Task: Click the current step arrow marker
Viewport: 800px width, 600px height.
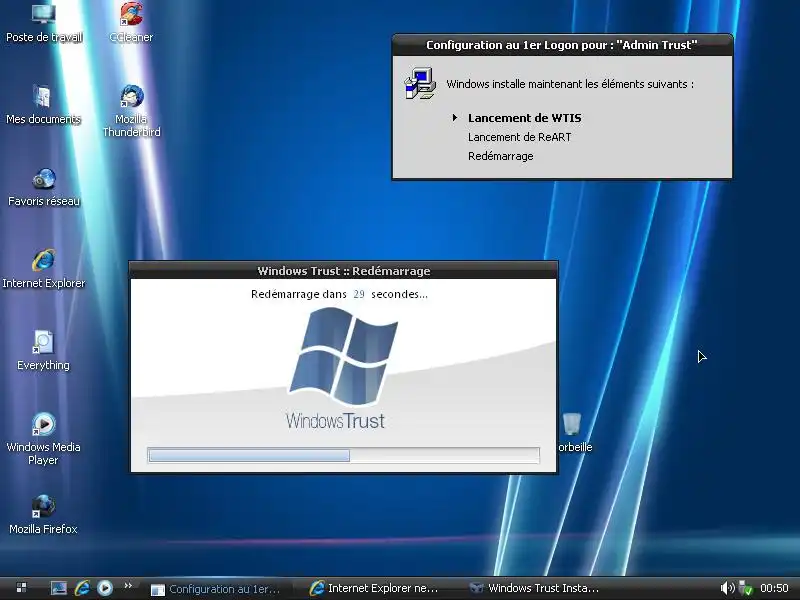Action: click(455, 117)
